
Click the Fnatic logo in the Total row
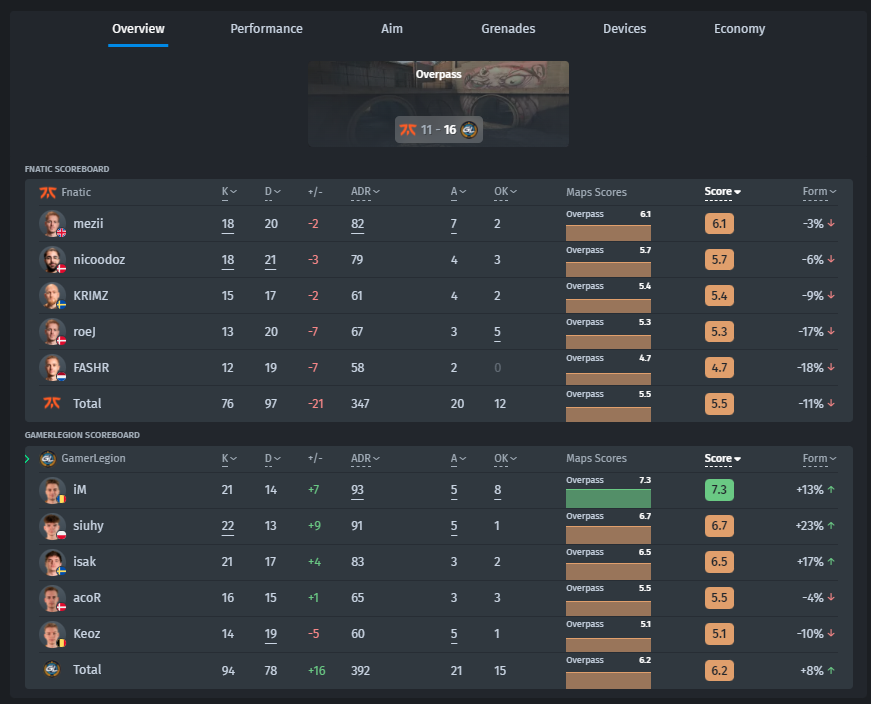point(52,403)
